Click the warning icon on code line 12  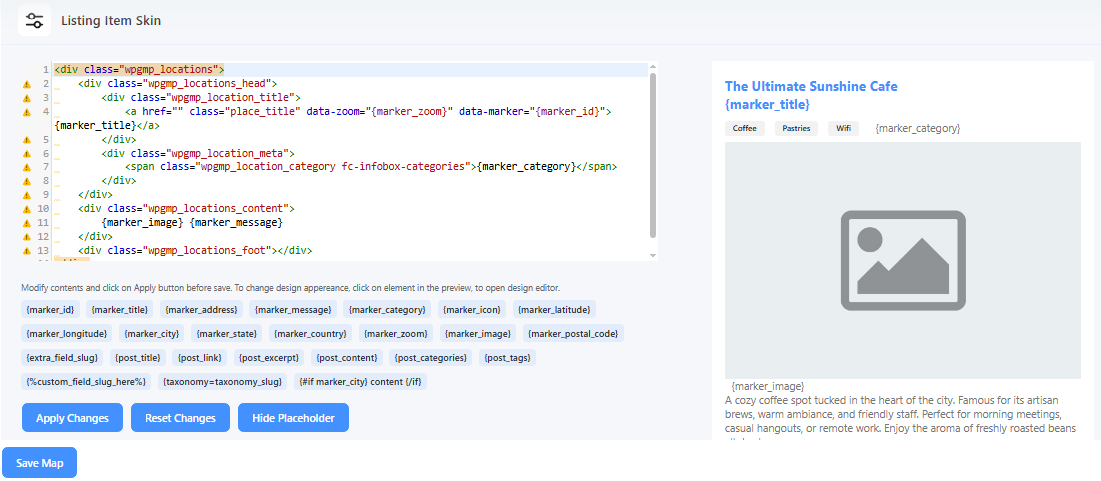[x=27, y=237]
